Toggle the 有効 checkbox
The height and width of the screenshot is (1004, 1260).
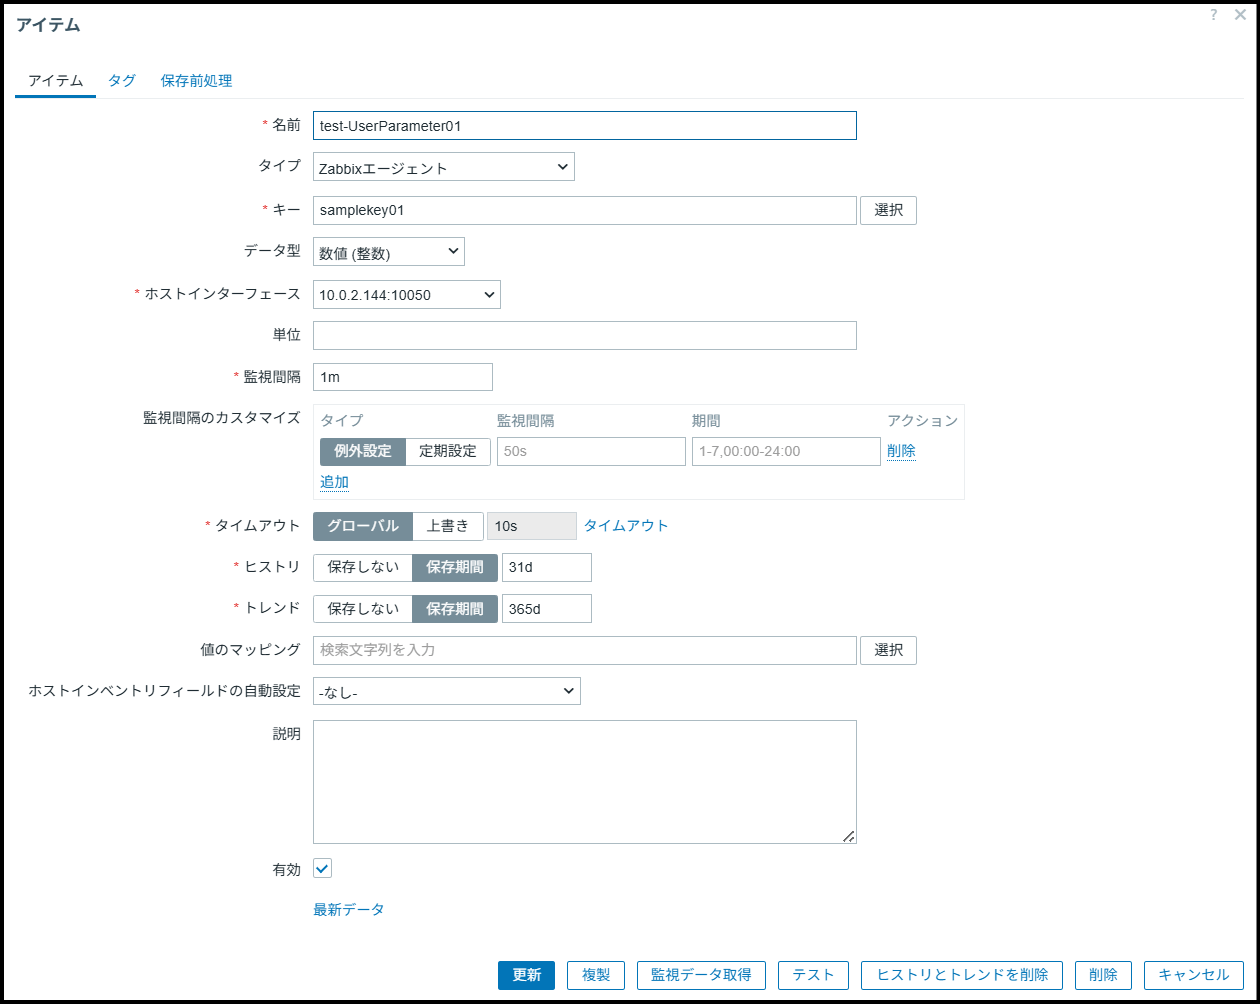pyautogui.click(x=322, y=869)
